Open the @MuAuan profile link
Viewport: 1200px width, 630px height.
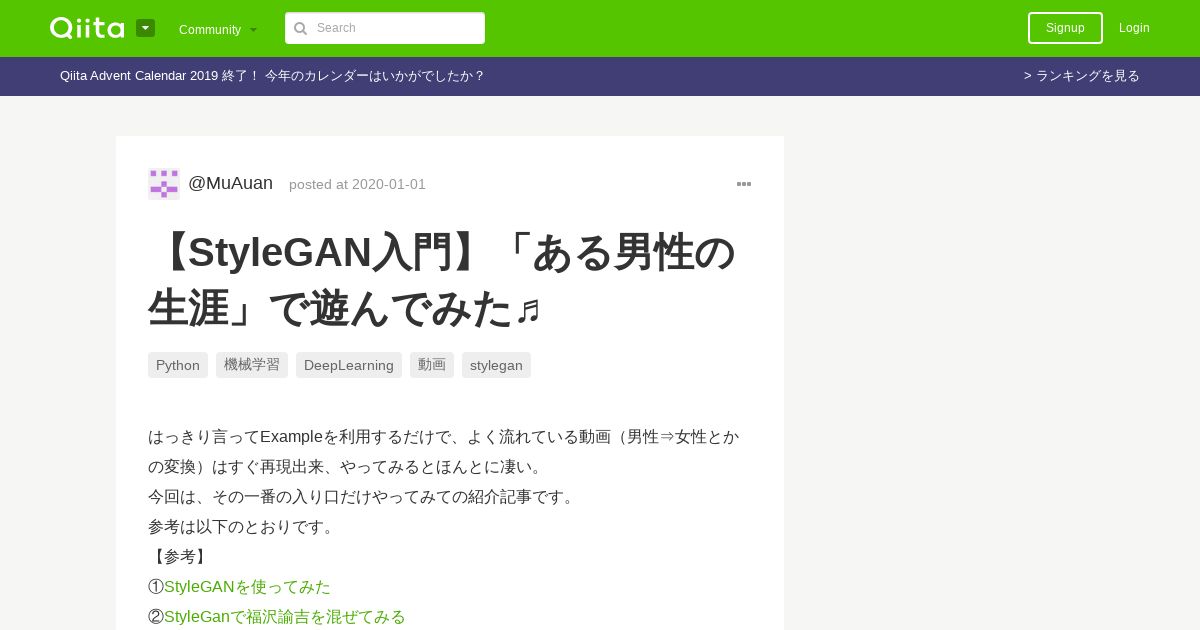coord(230,183)
